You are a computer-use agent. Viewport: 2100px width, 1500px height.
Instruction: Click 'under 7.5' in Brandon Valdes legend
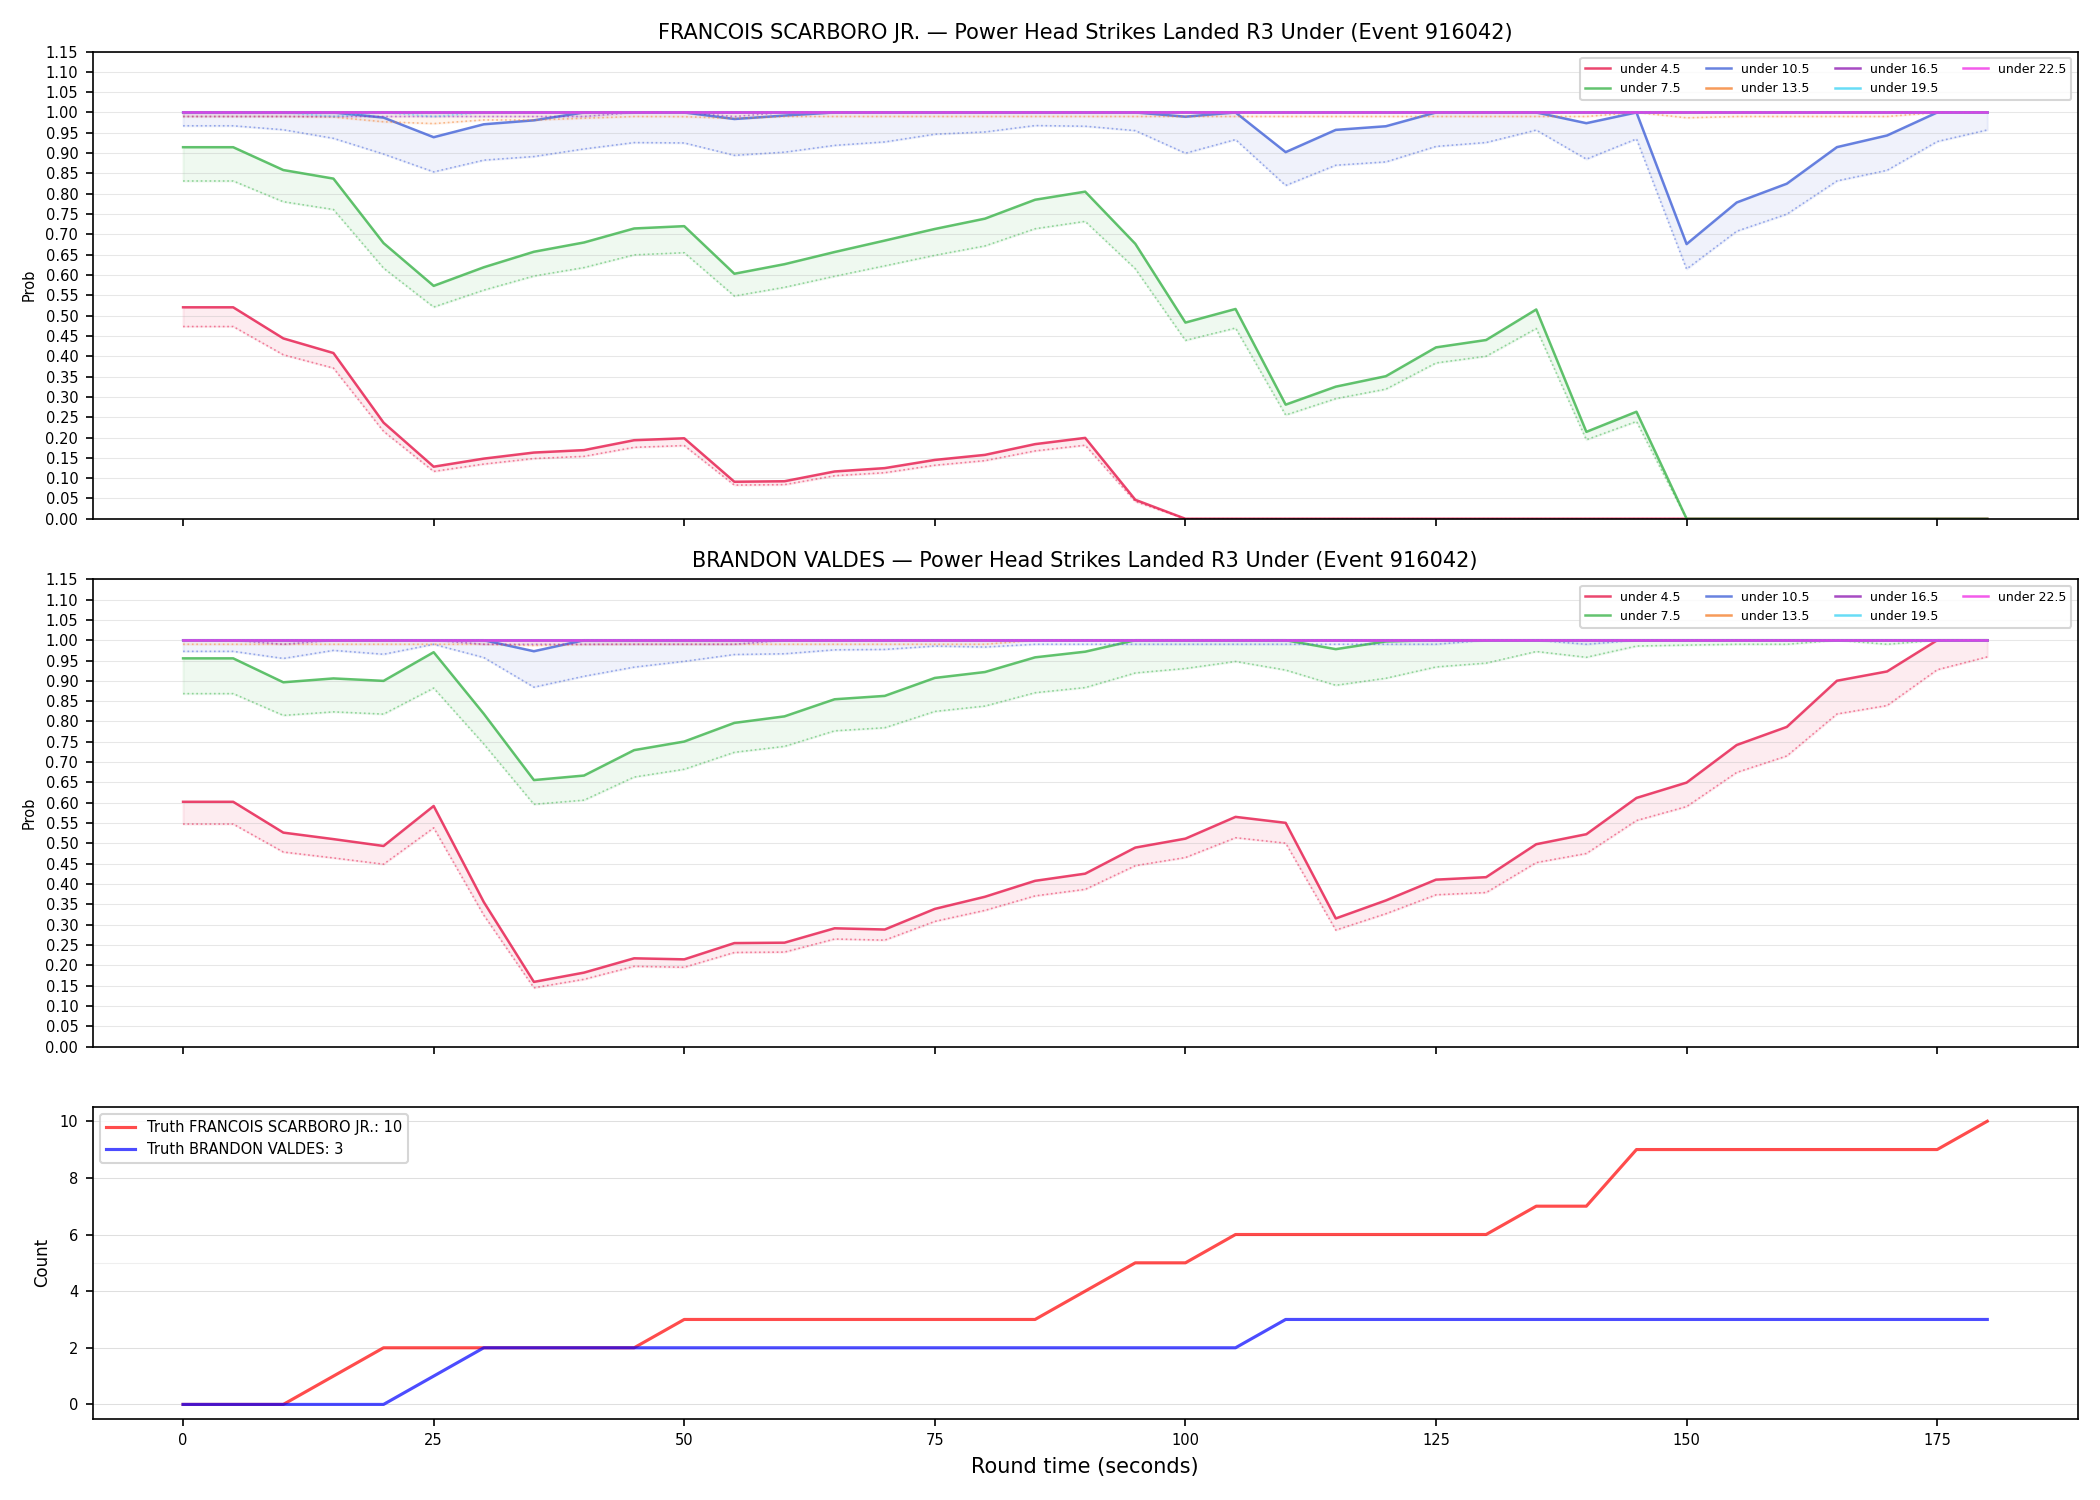tap(1650, 616)
